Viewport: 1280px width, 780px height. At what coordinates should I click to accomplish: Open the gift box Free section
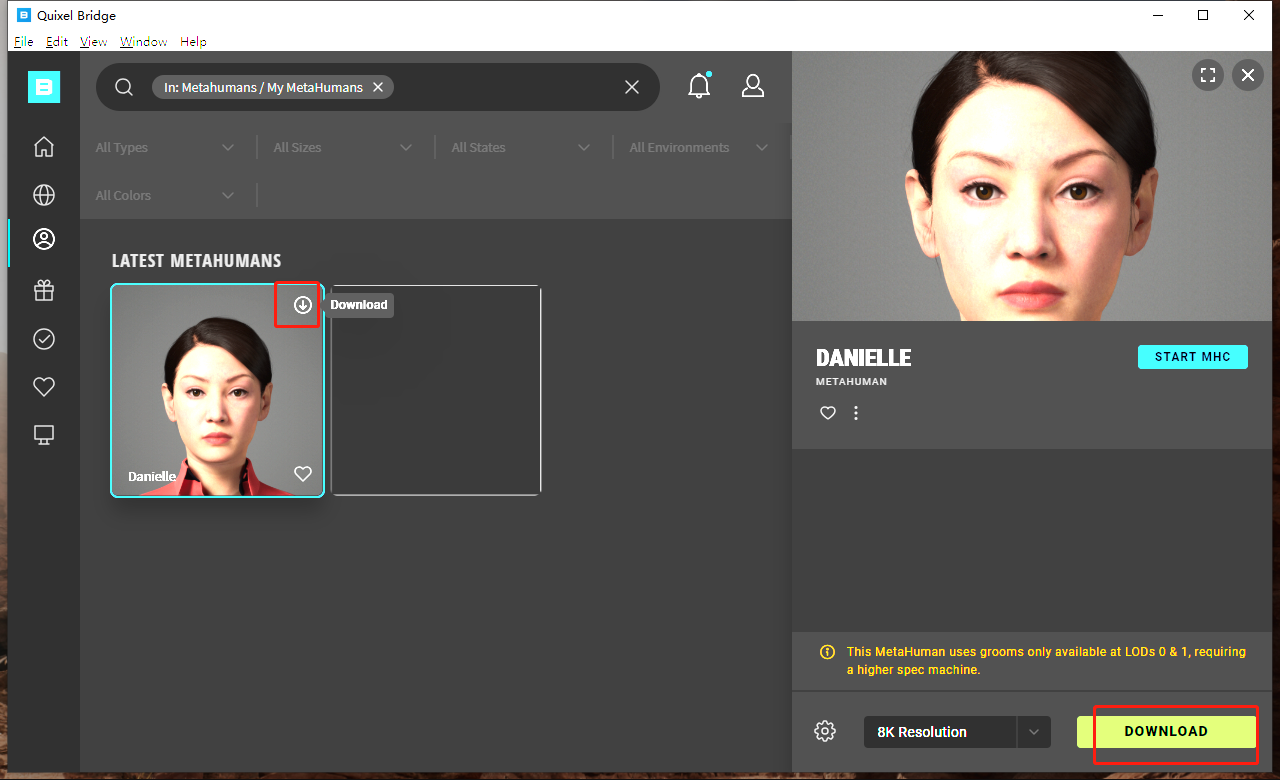44,290
